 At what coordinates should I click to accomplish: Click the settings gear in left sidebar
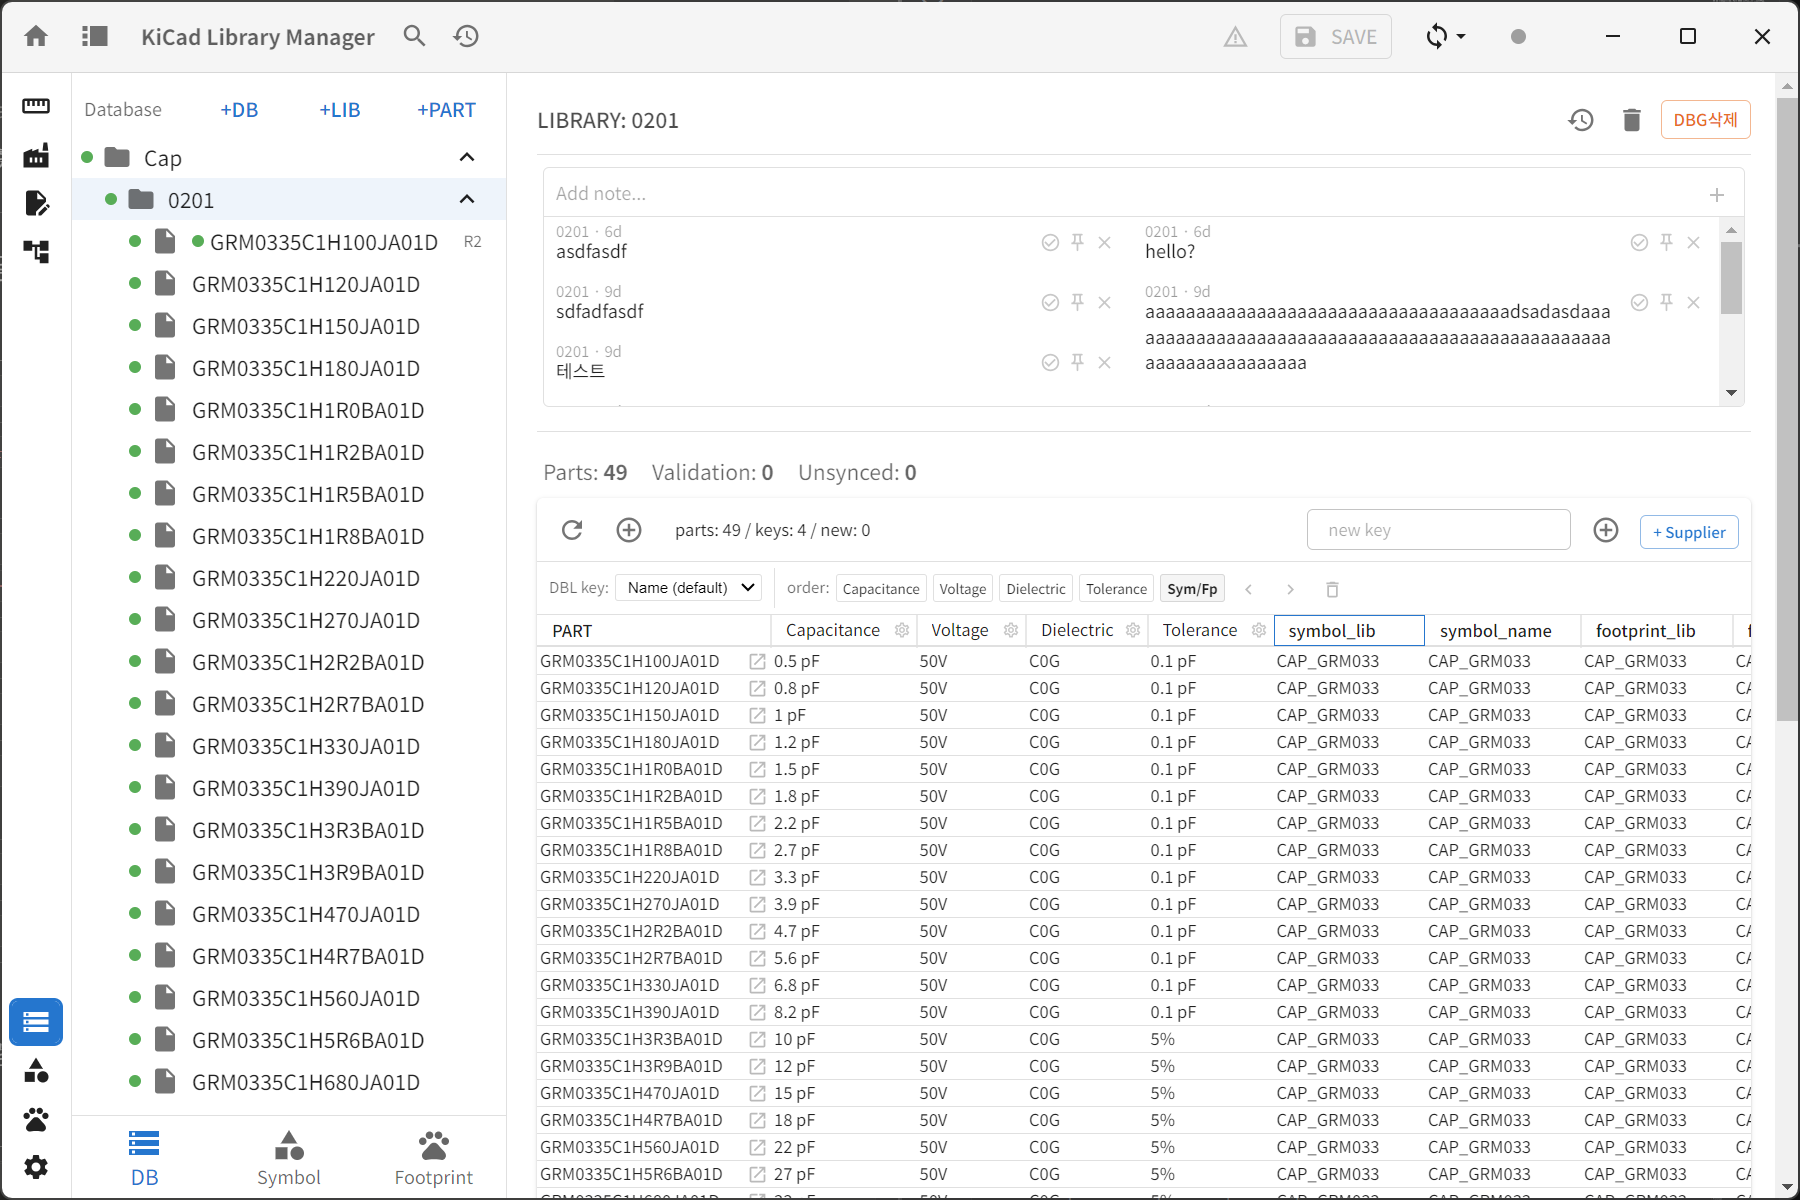coord(36,1167)
